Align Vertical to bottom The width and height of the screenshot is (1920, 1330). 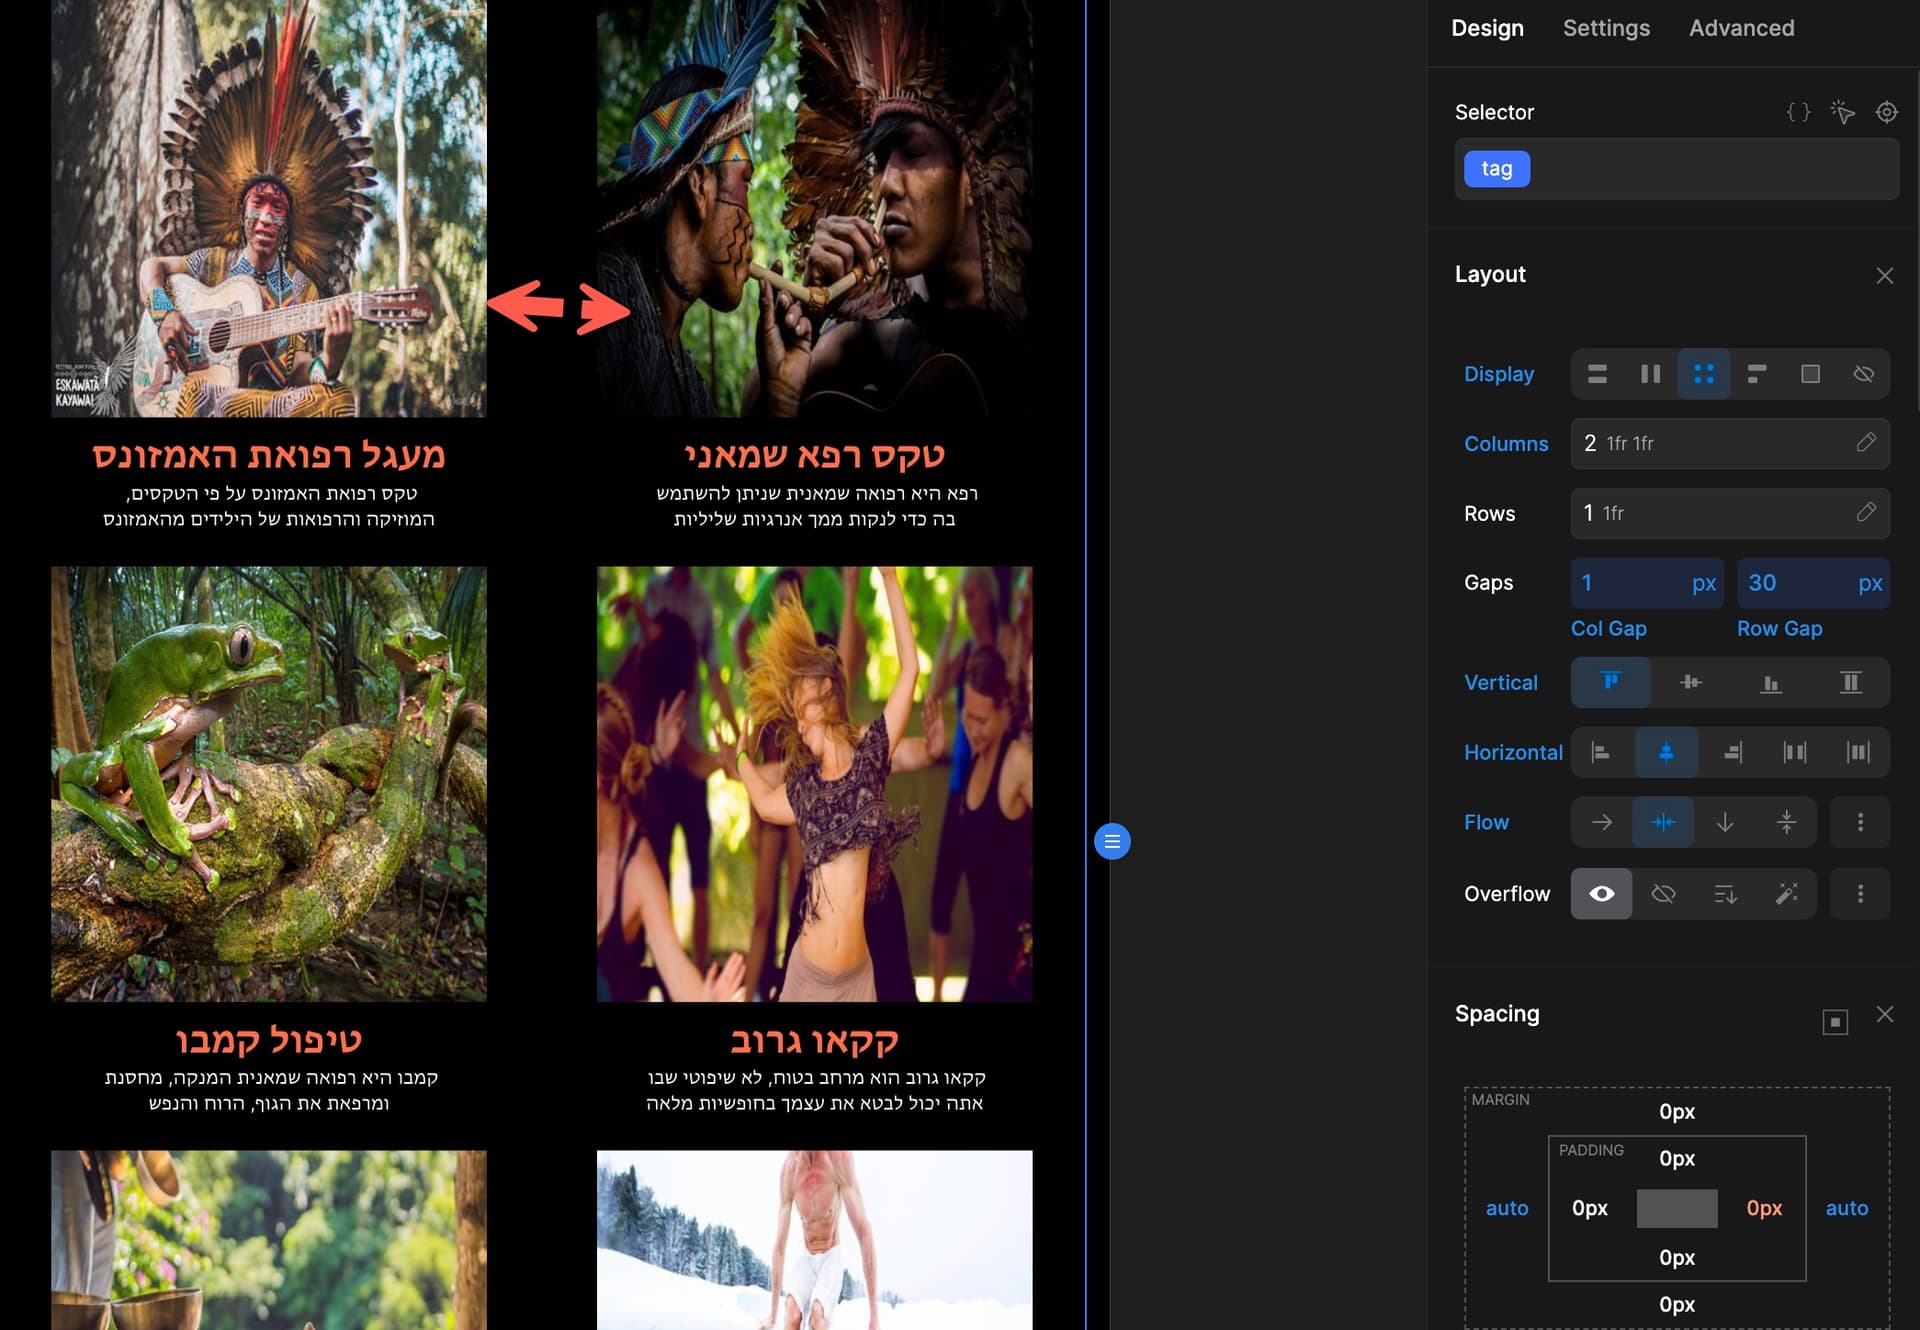coord(1771,683)
